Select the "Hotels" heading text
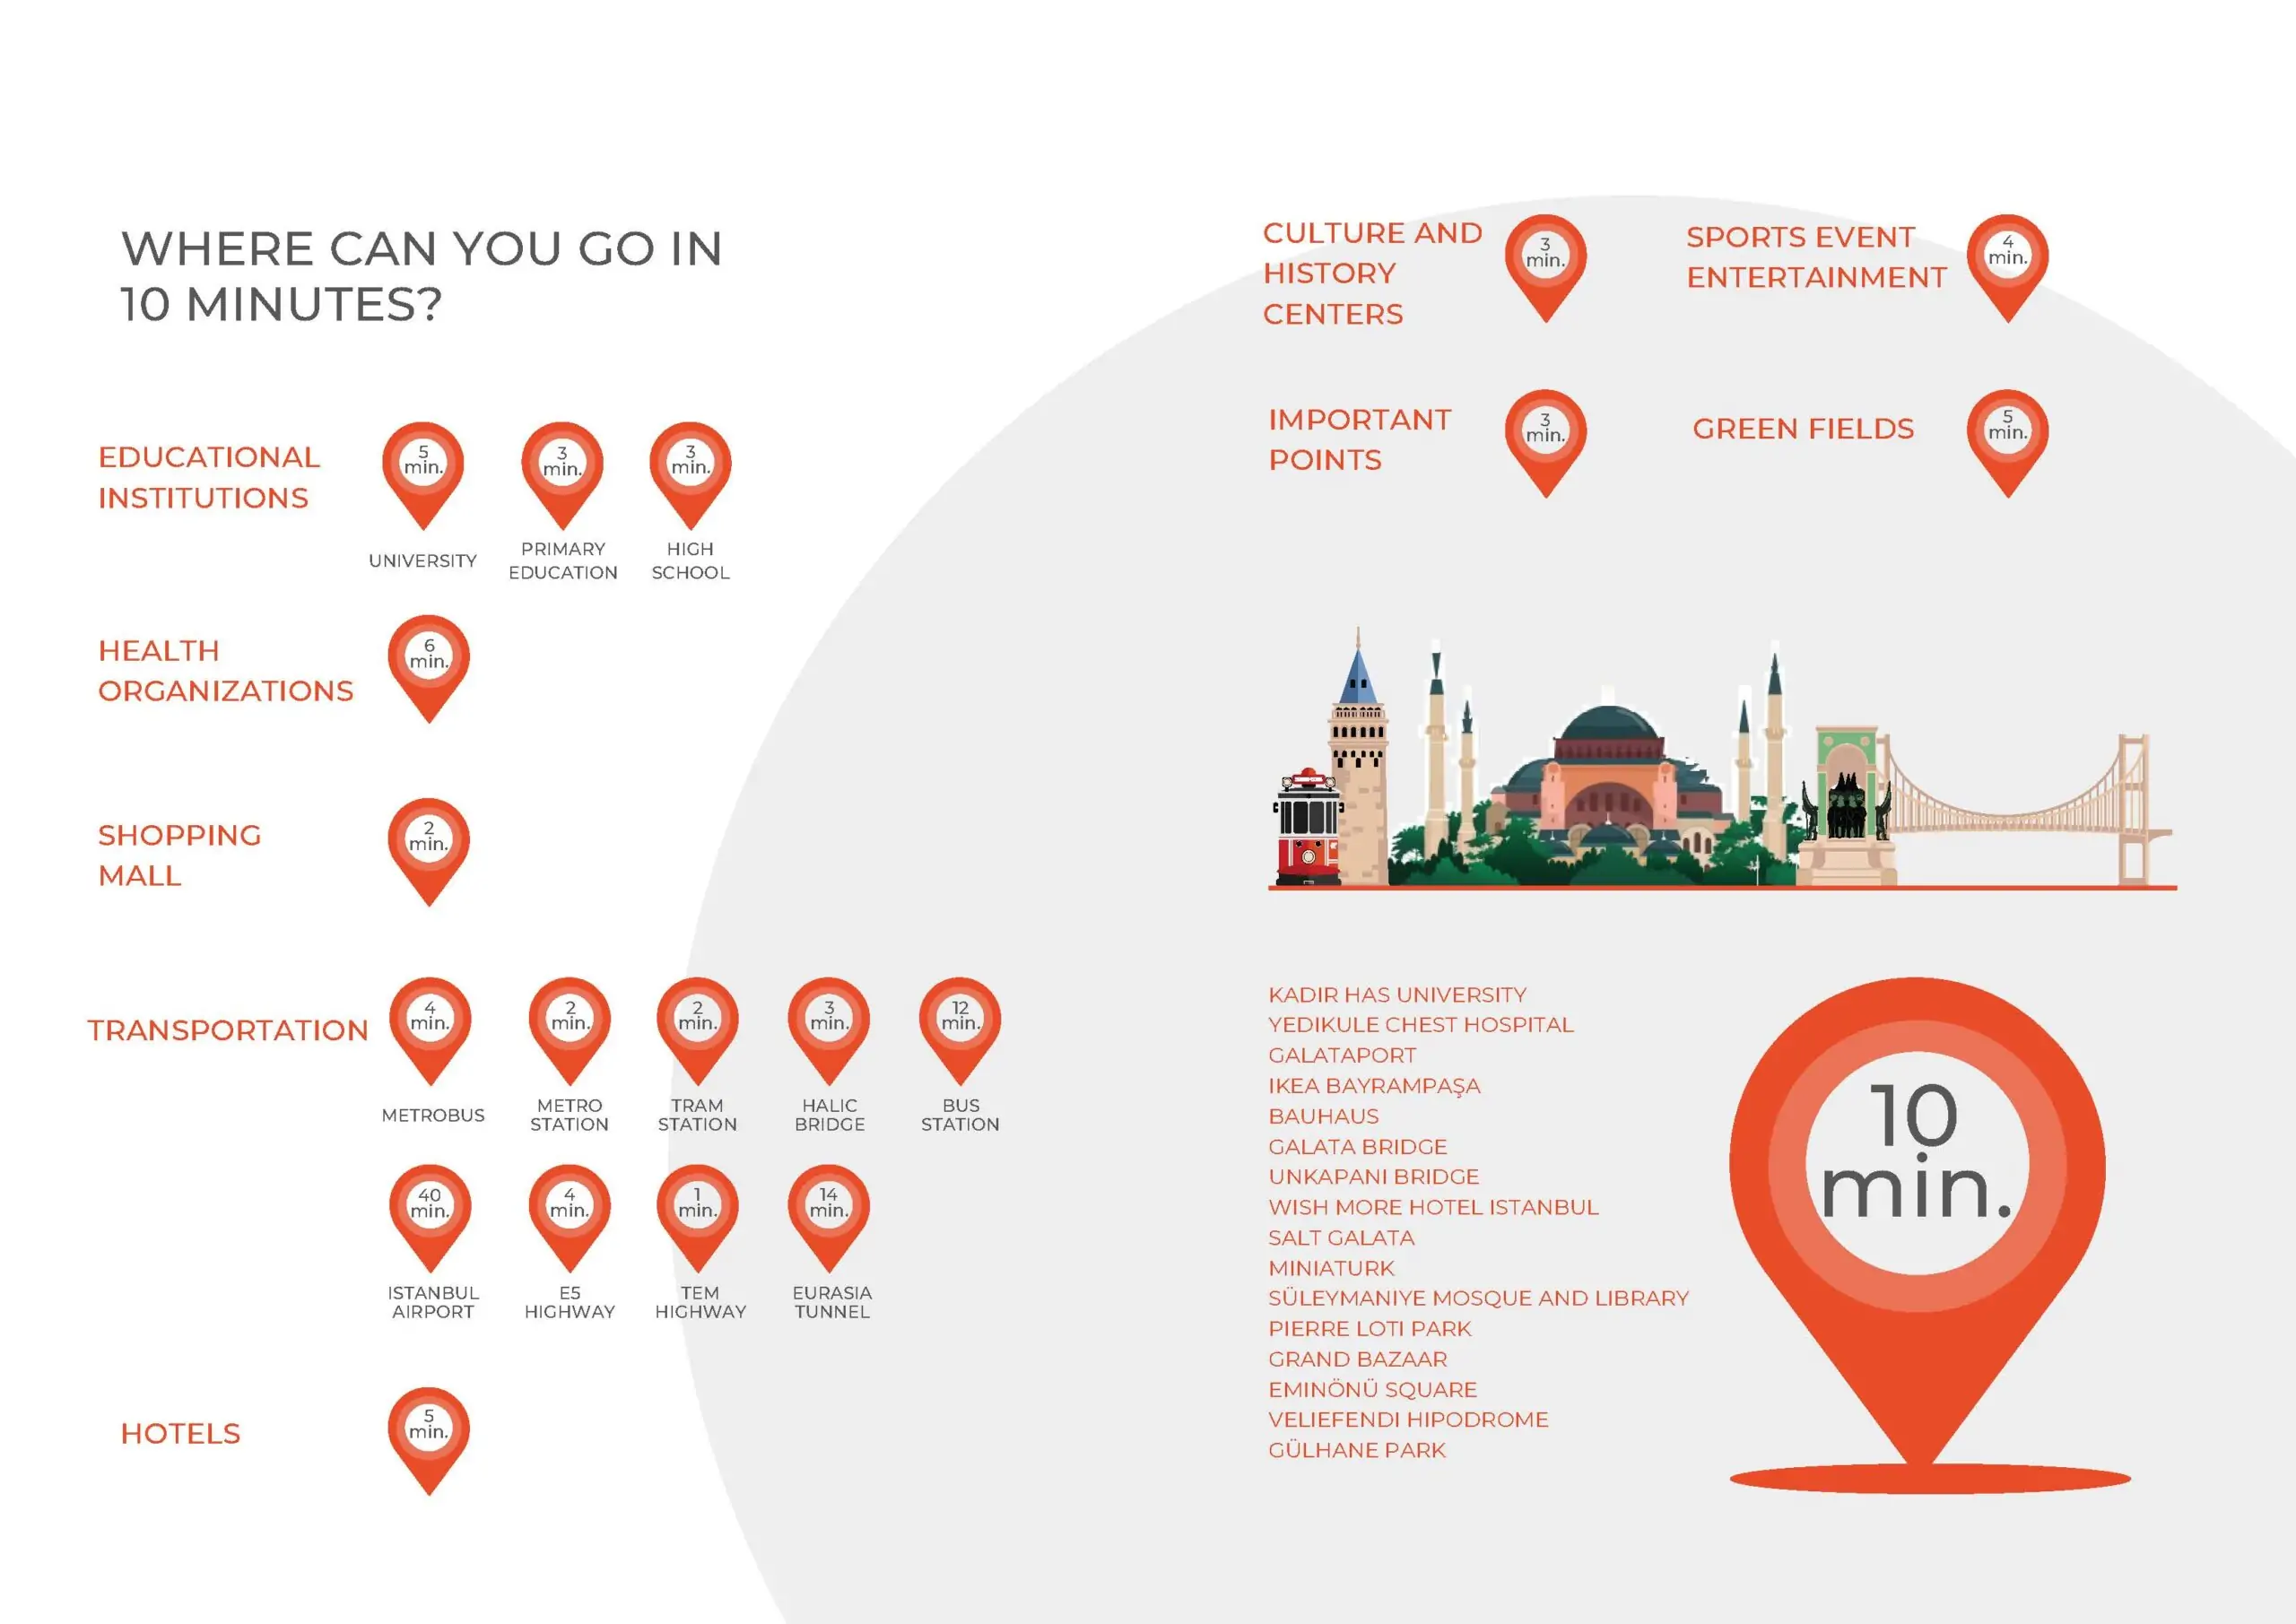 181,1434
